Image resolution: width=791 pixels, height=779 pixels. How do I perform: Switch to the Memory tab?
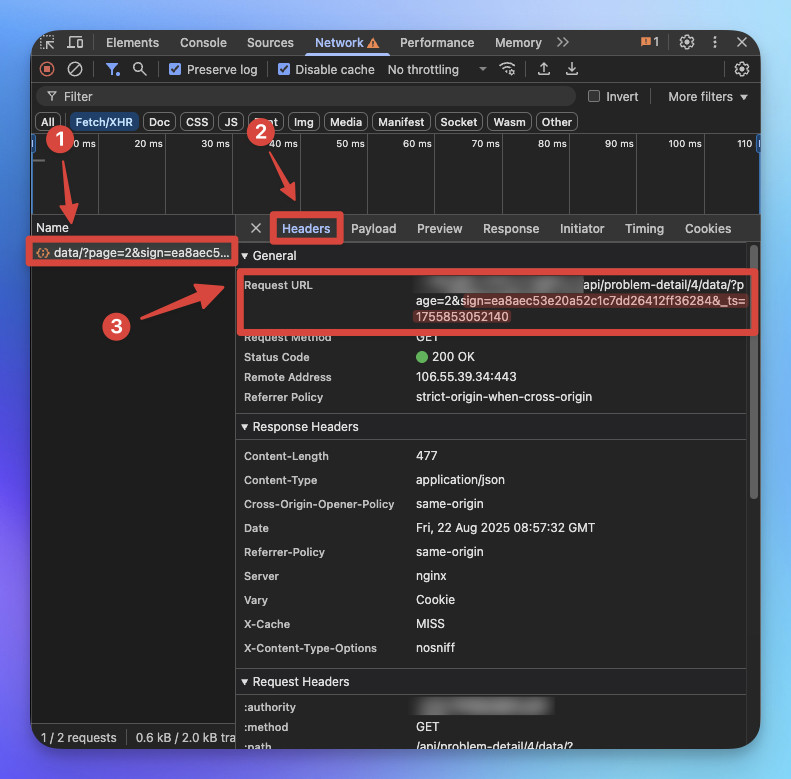518,42
